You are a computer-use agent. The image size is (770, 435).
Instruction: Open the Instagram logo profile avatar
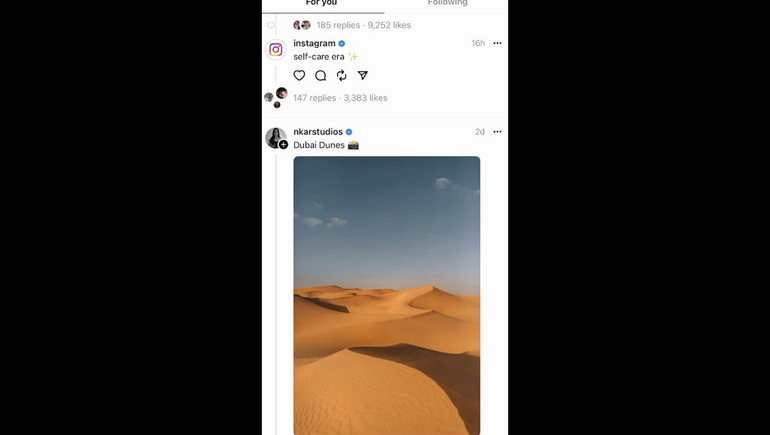click(x=276, y=50)
